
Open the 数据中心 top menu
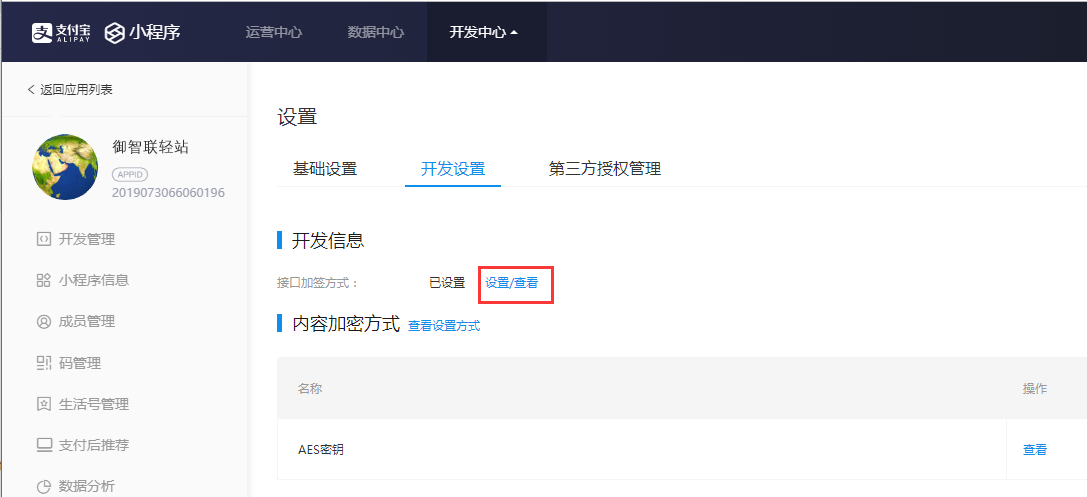coord(376,32)
